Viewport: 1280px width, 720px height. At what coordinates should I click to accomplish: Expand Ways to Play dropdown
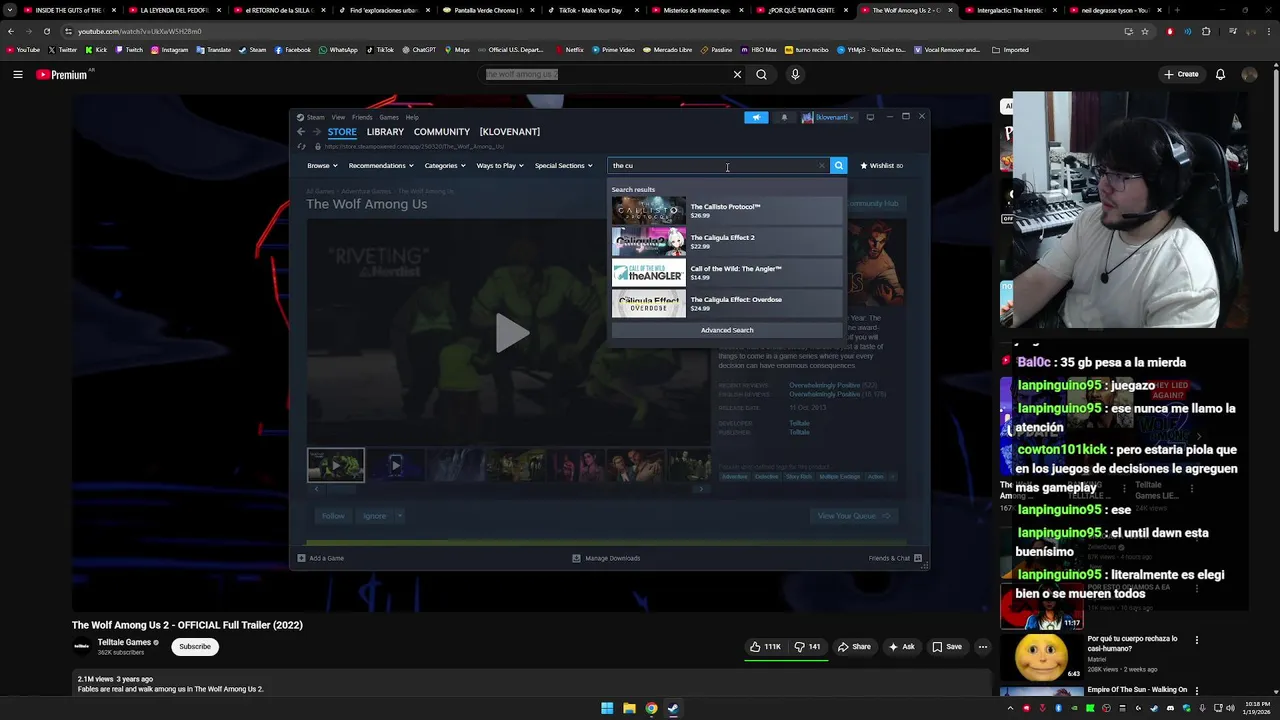pyautogui.click(x=501, y=166)
